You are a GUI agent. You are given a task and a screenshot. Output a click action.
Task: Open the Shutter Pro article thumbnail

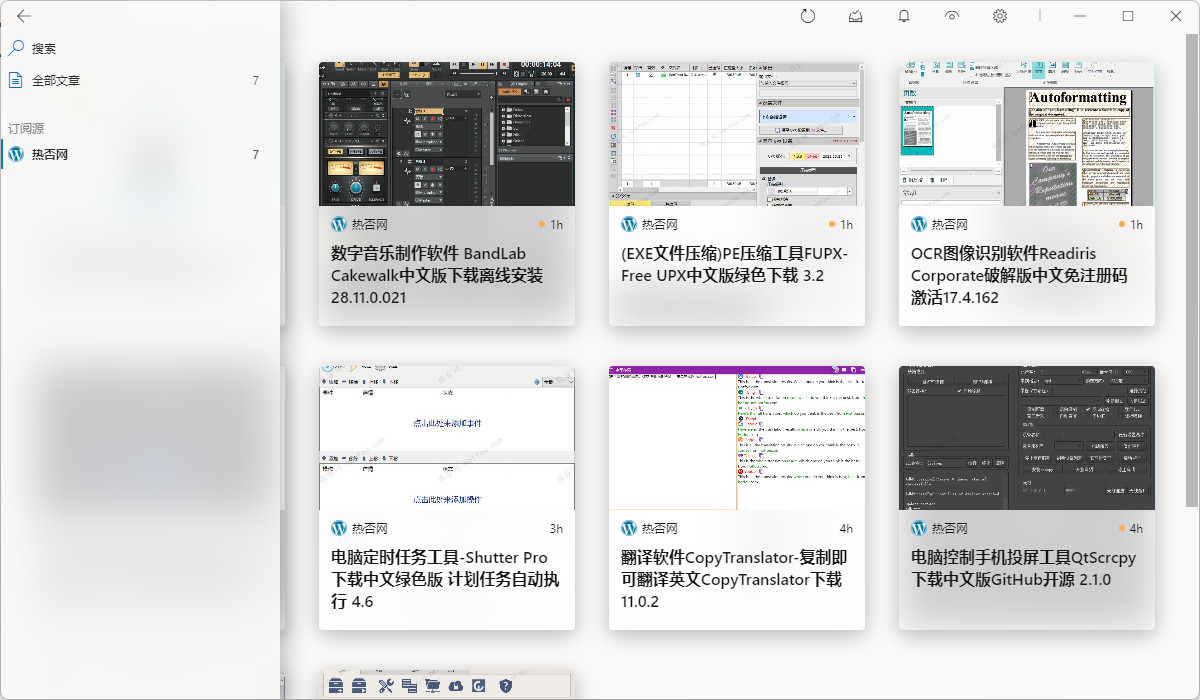pos(447,438)
